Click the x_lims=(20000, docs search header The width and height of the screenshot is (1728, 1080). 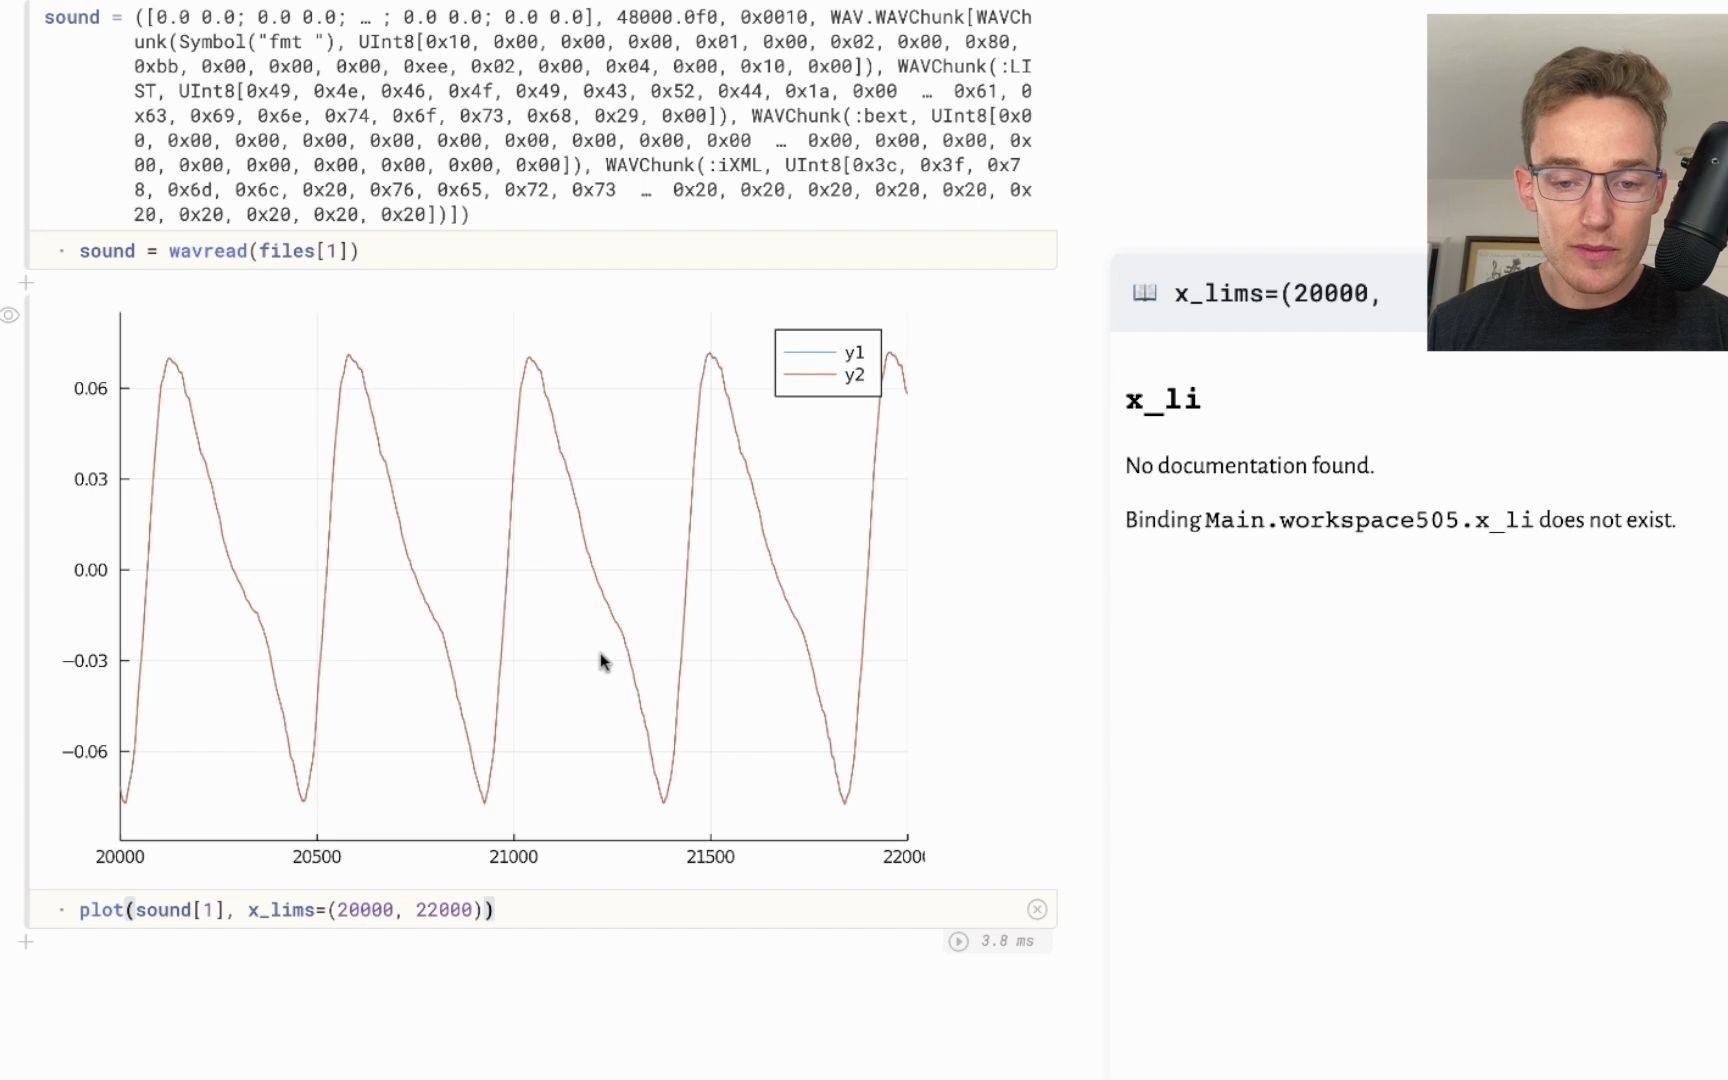(x=1277, y=293)
